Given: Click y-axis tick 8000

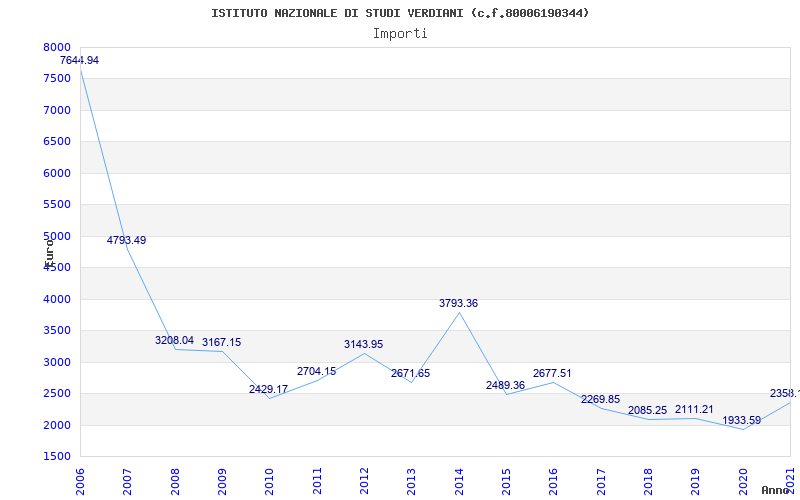Looking at the screenshot, I should tap(57, 47).
